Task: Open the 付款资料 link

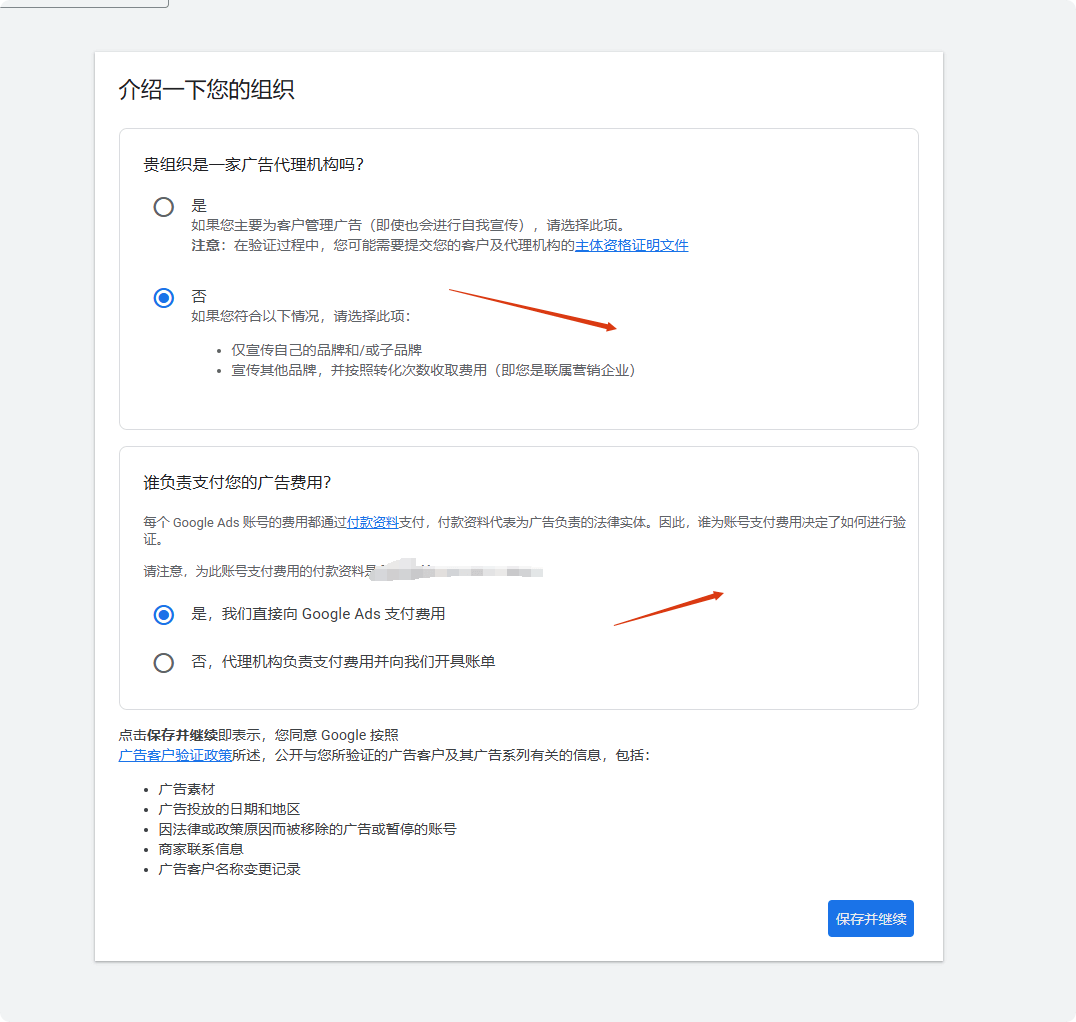Action: 373,522
